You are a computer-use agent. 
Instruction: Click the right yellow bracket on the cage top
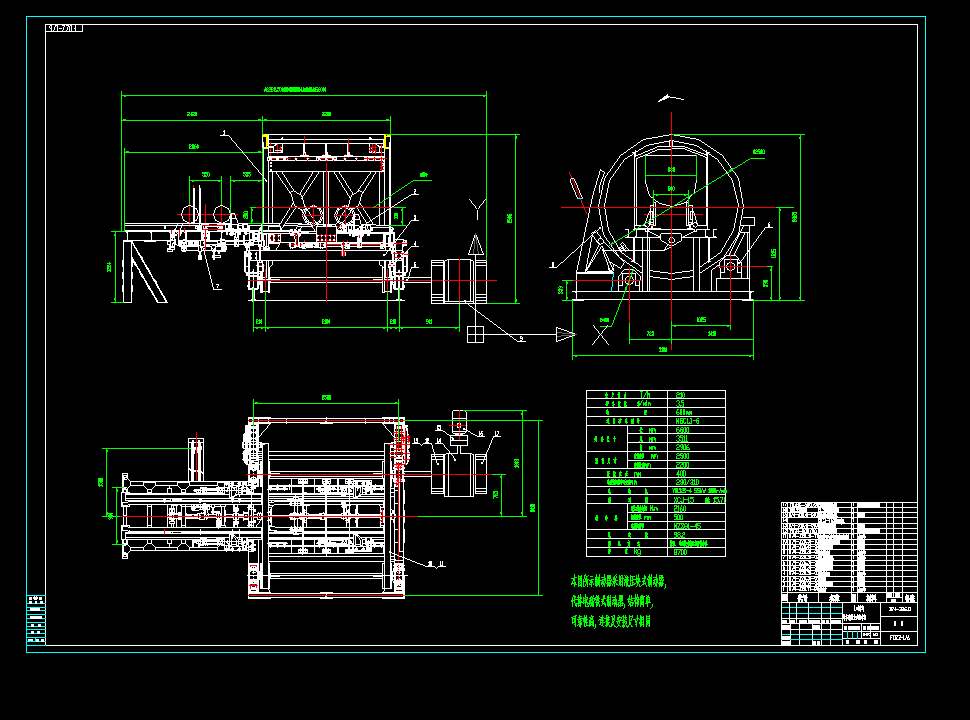coord(387,141)
